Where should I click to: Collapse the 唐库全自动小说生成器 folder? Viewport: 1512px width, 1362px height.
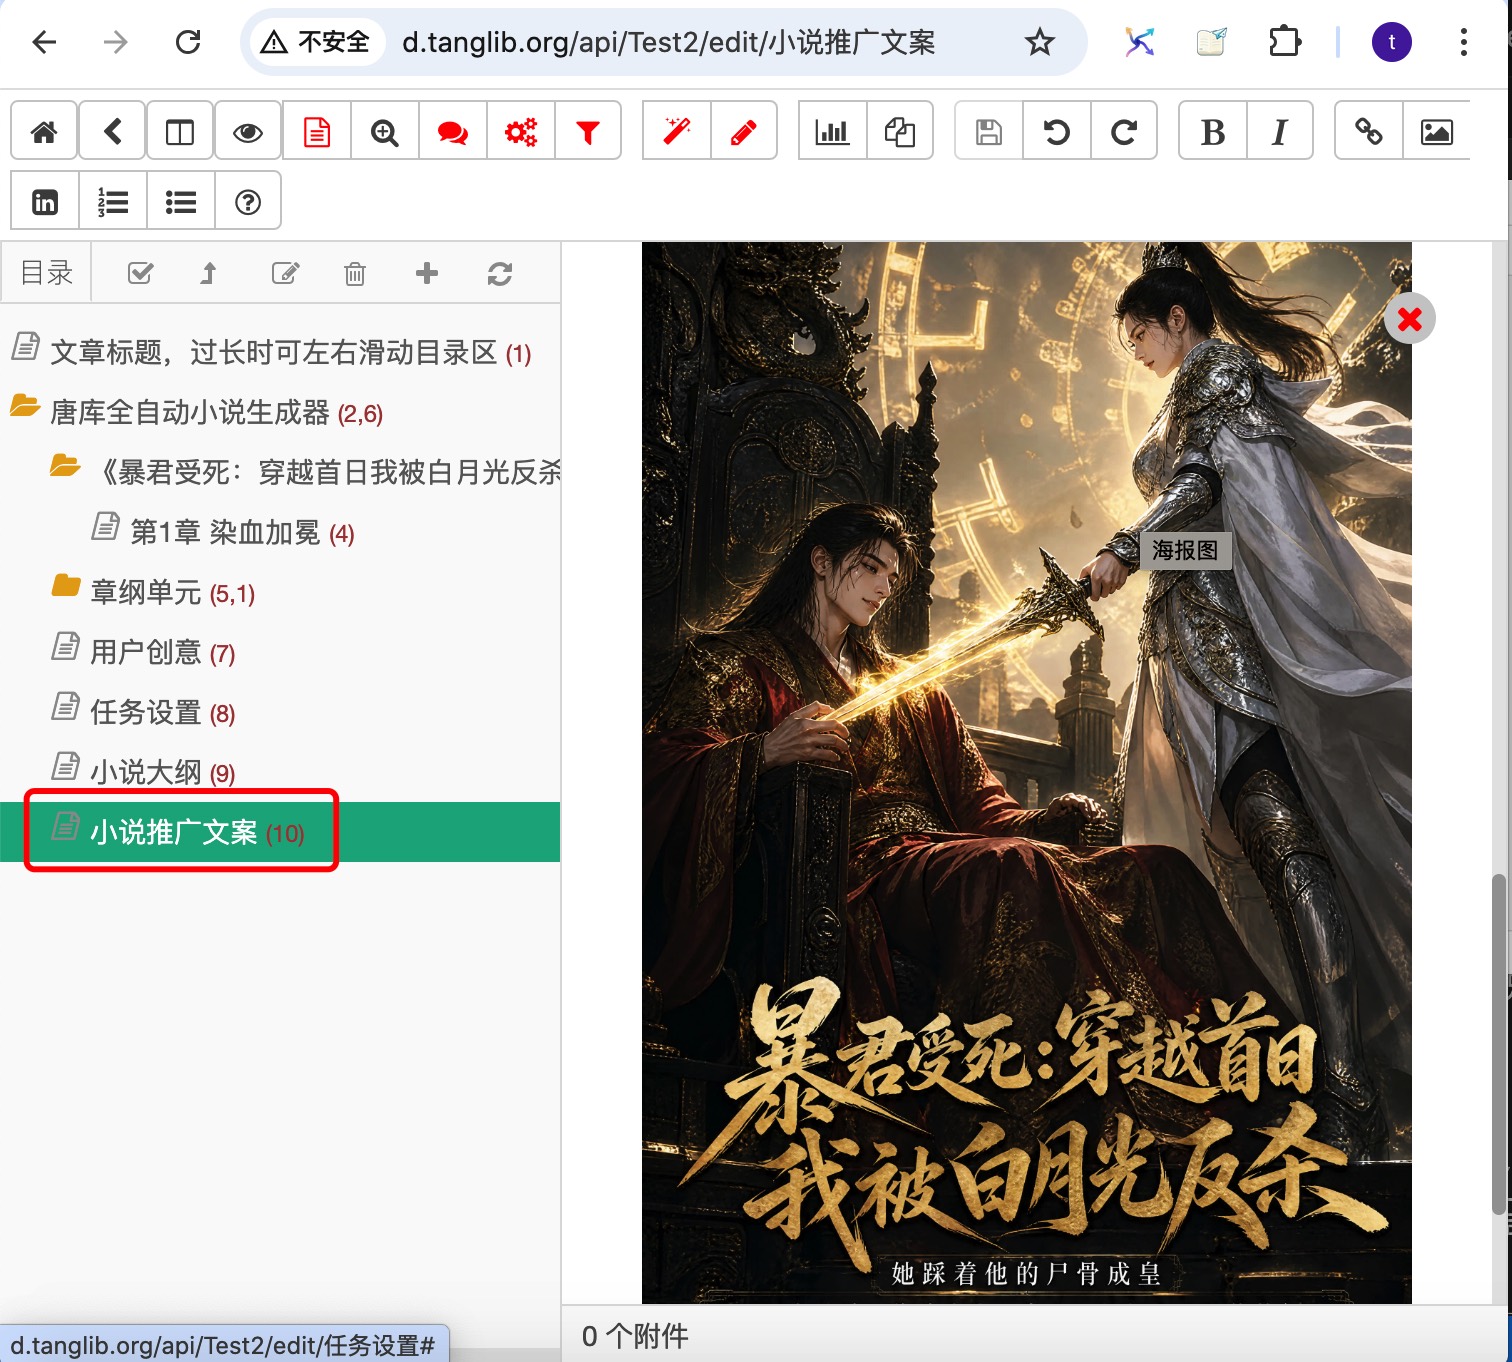pos(25,407)
